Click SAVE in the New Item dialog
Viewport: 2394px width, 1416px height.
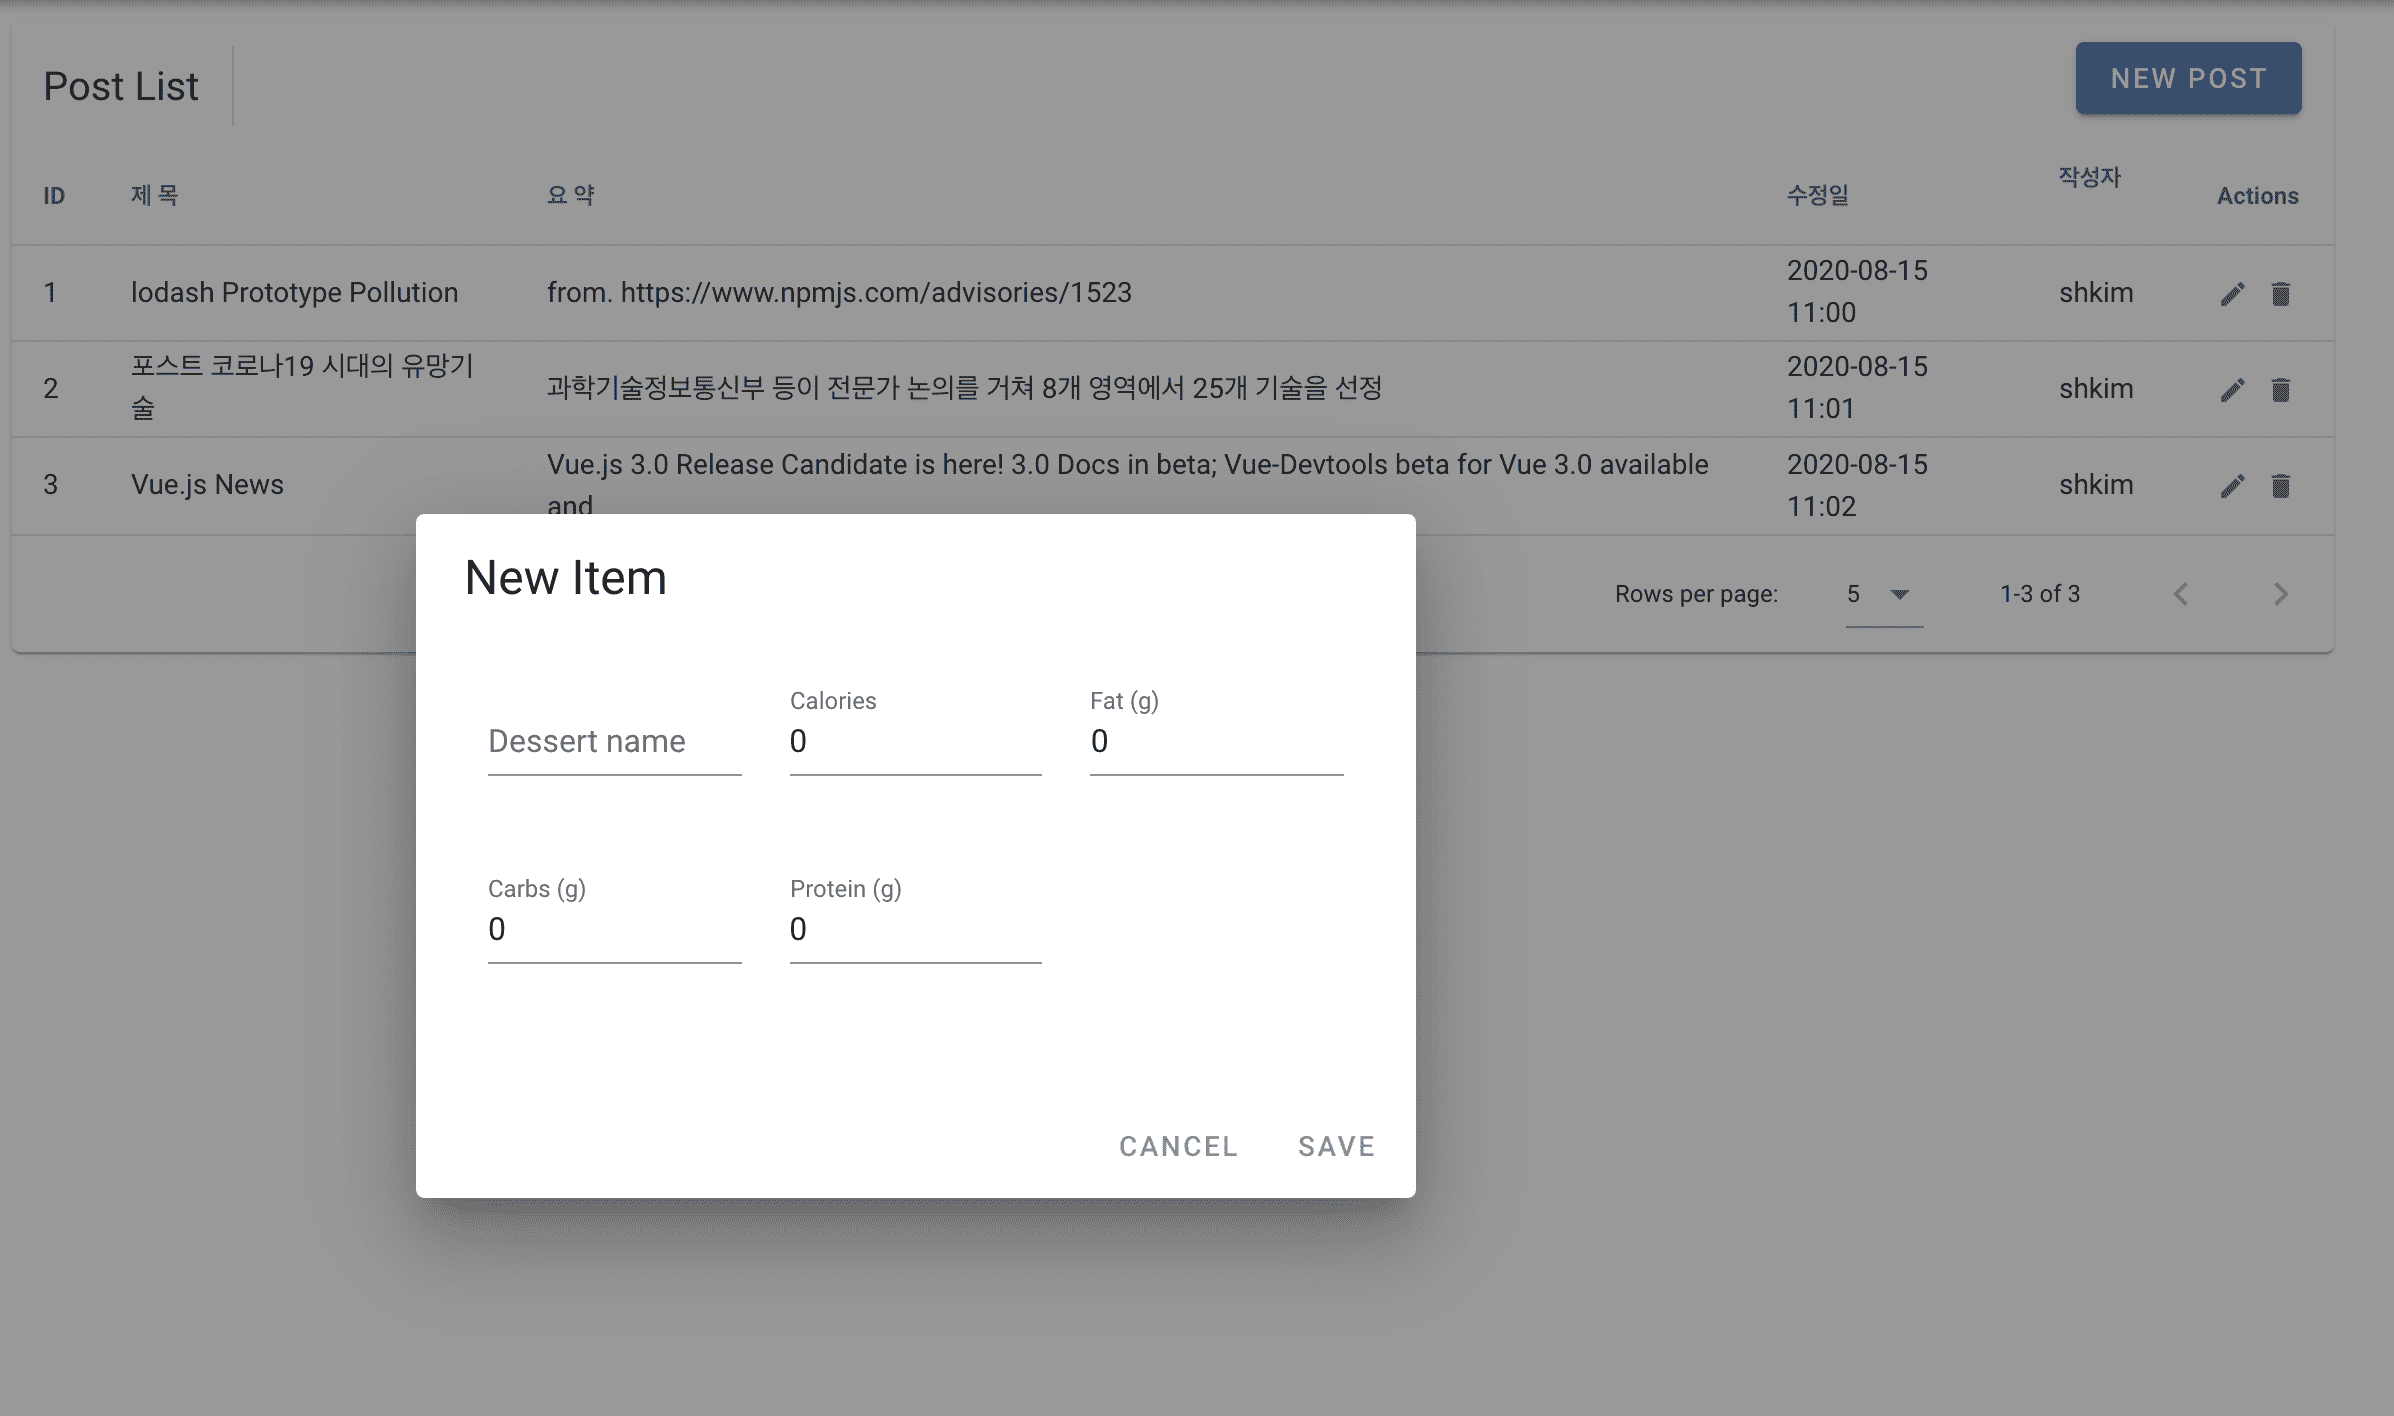click(1336, 1146)
